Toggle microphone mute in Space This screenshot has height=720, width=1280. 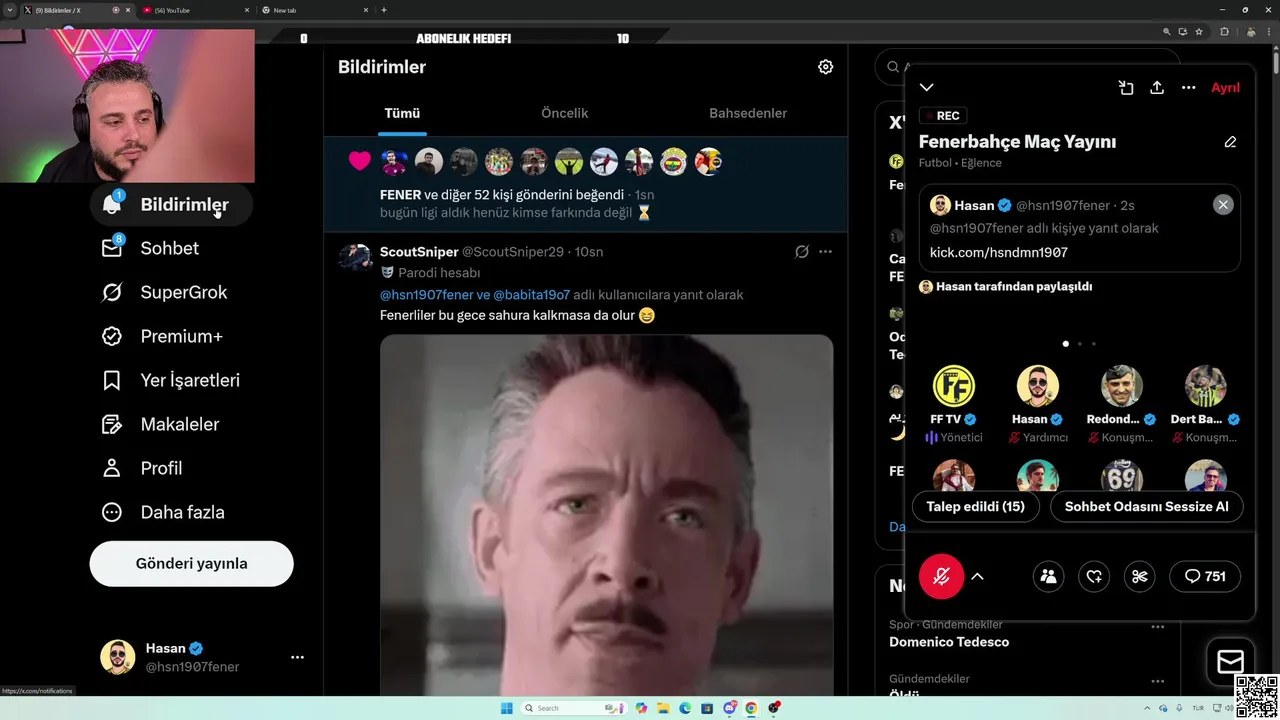click(x=941, y=576)
